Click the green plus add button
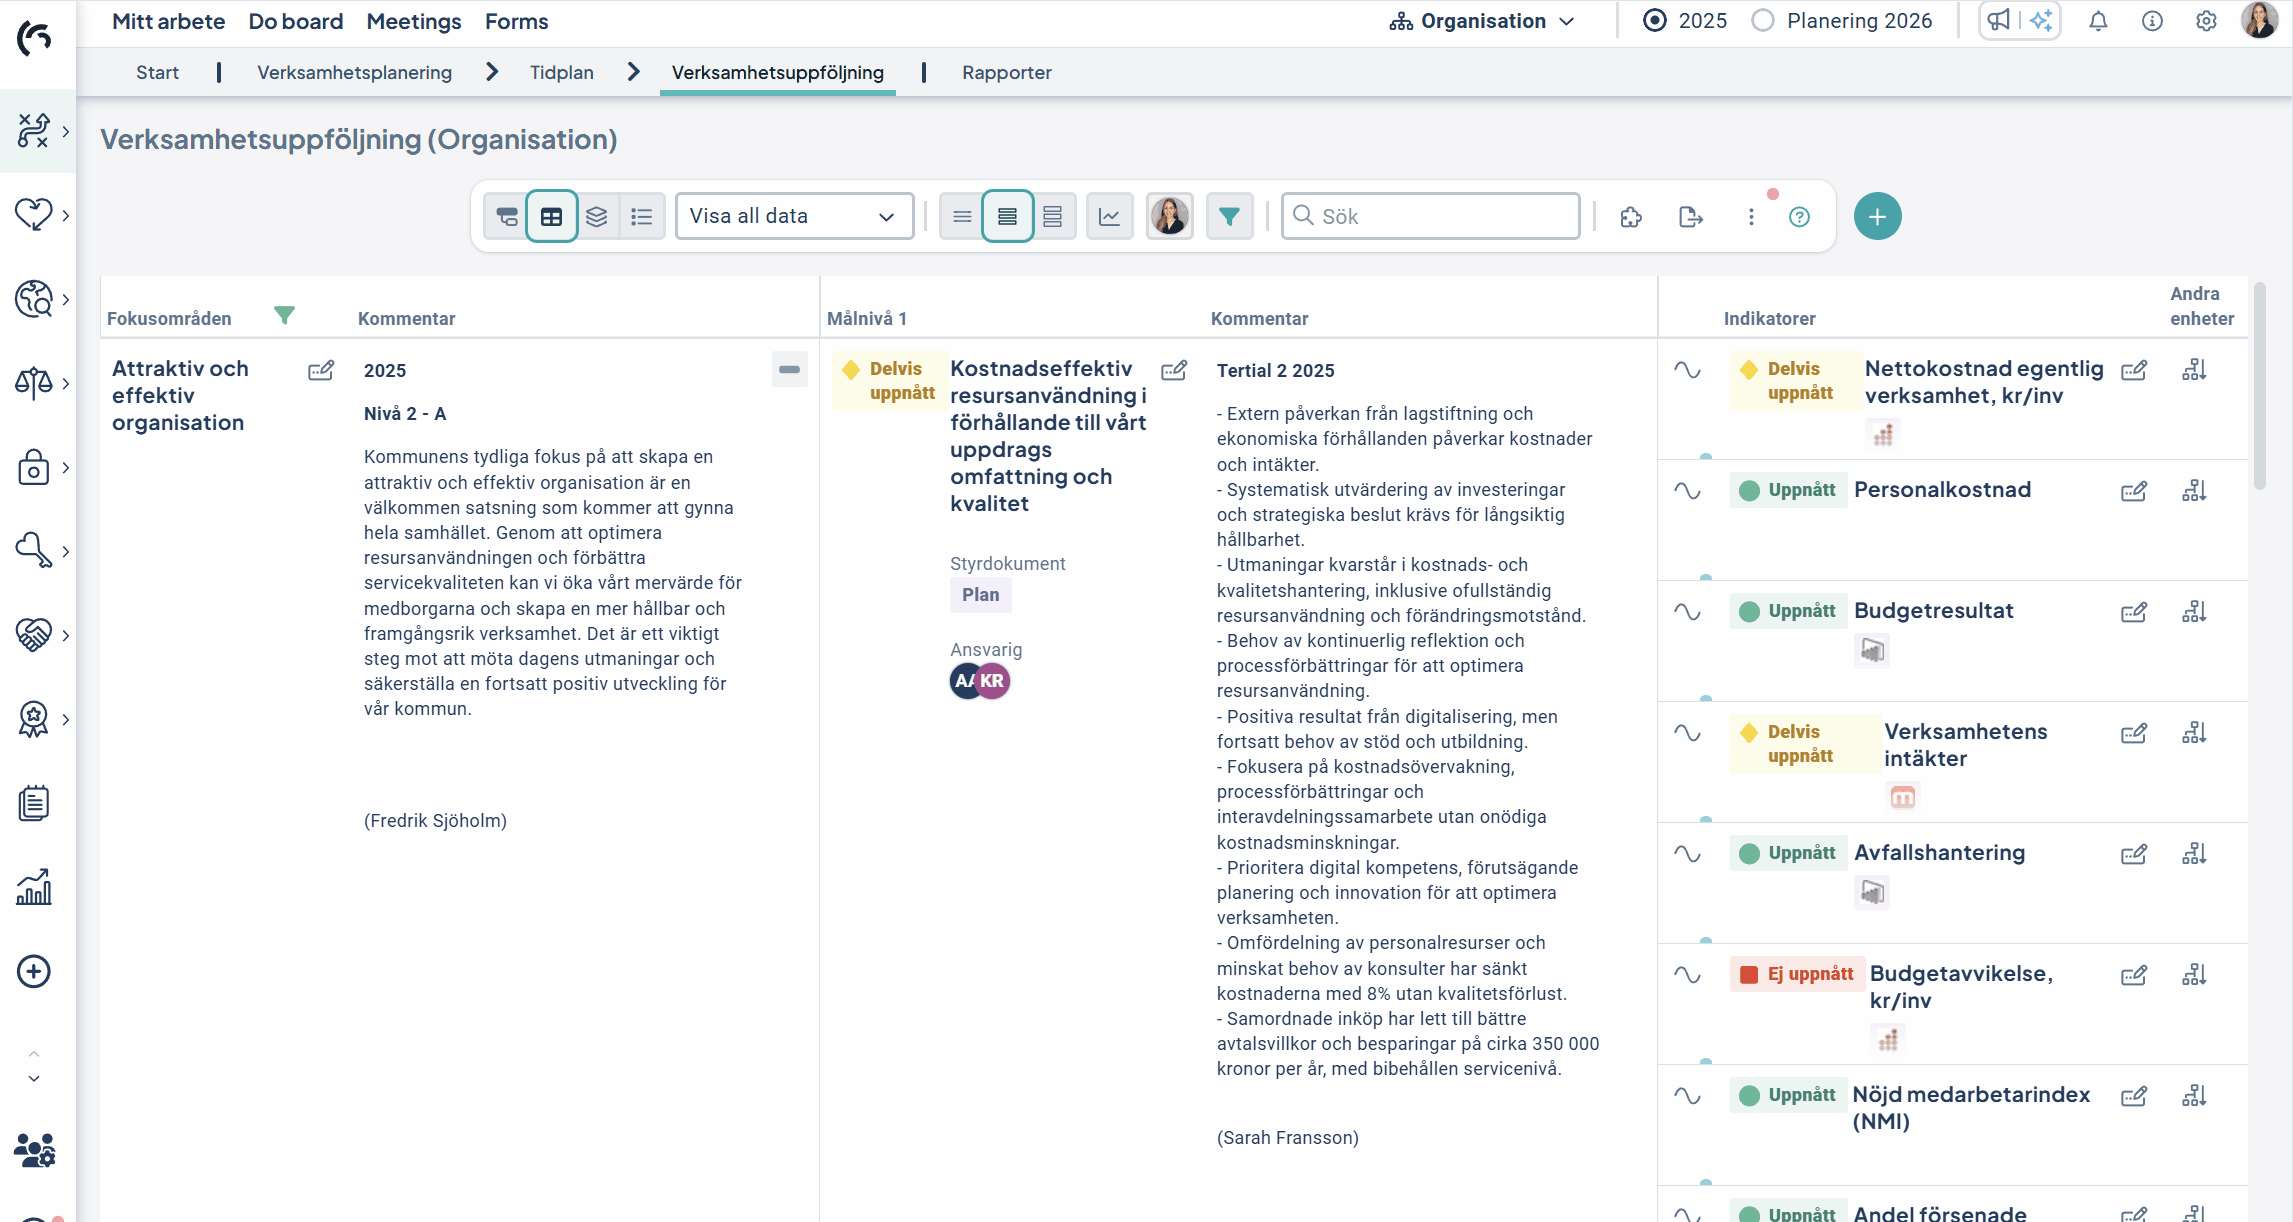The image size is (2293, 1222). (1877, 216)
